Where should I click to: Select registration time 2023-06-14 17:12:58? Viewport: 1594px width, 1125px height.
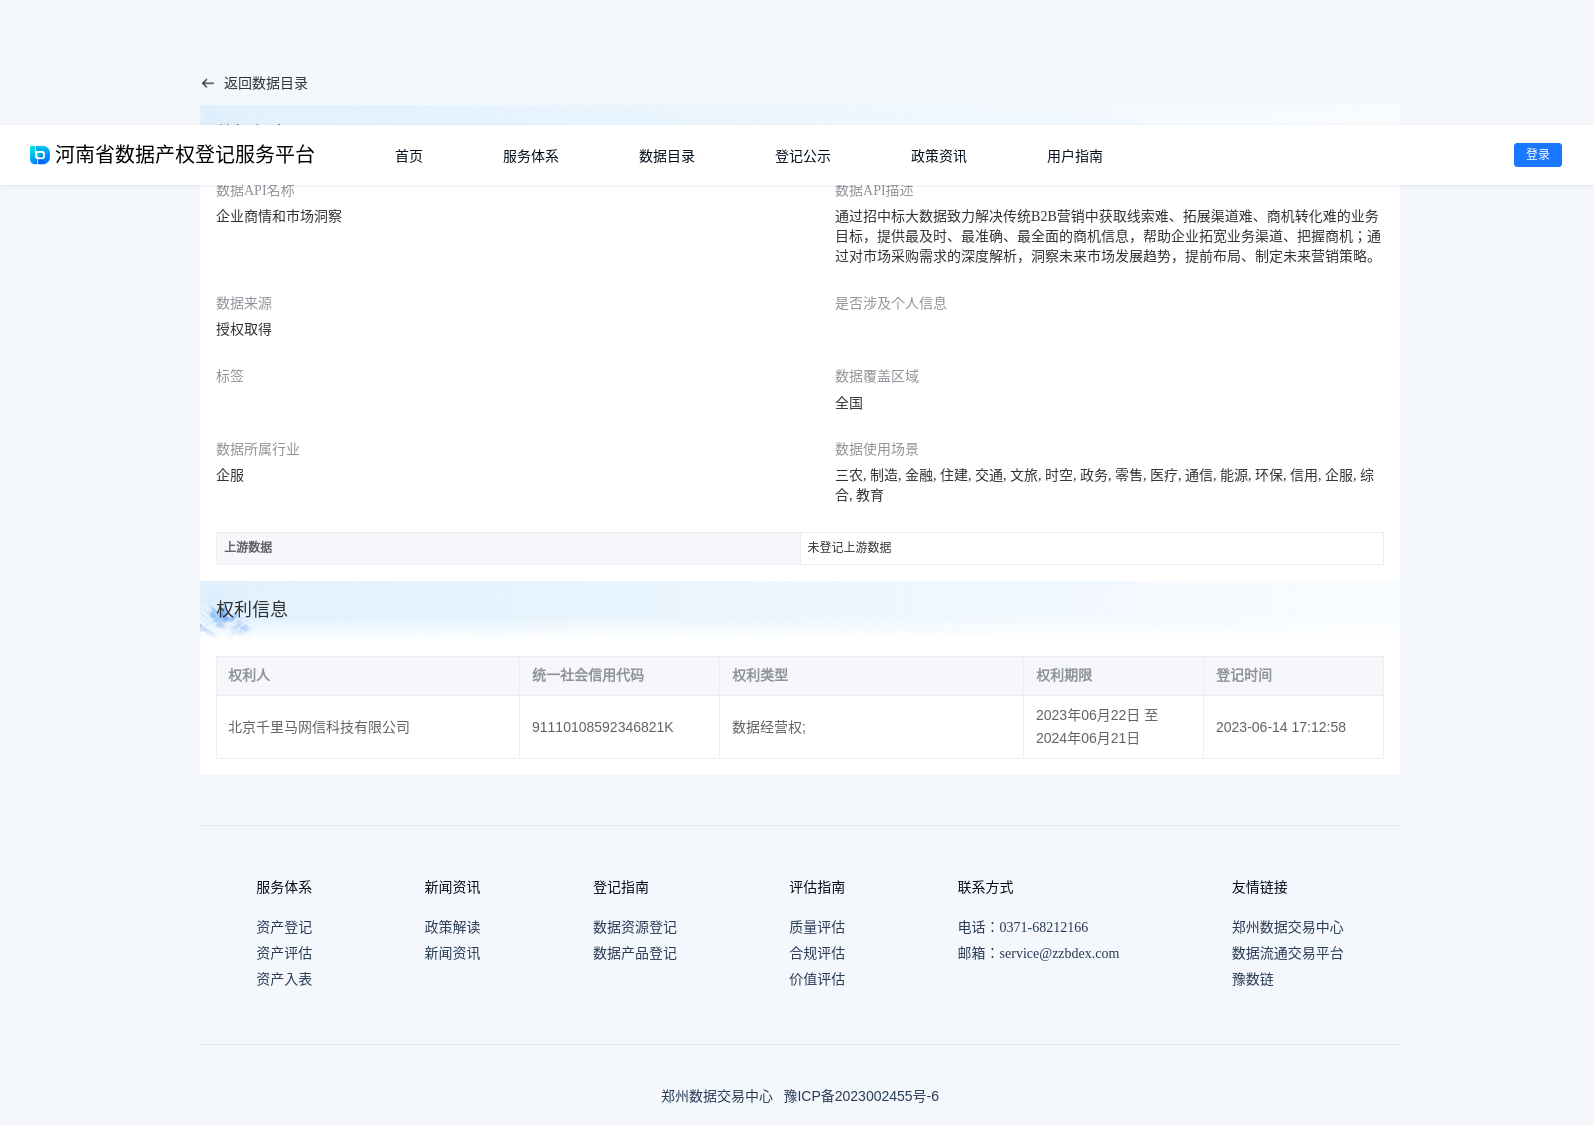(x=1281, y=728)
